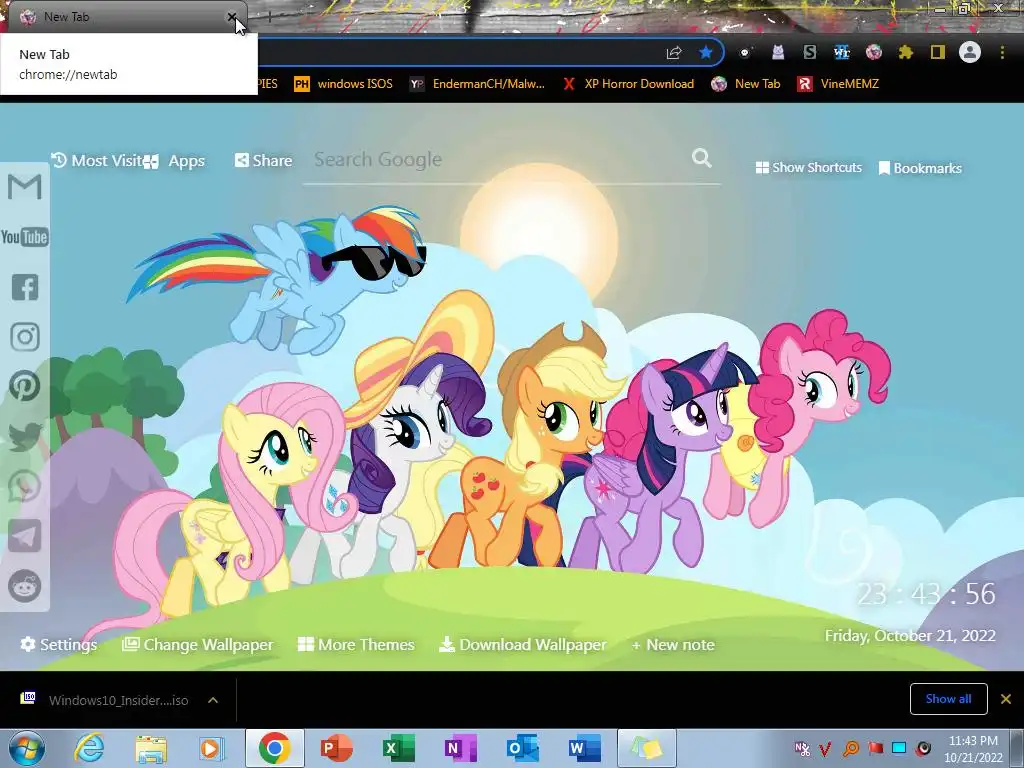This screenshot has width=1024, height=768.
Task: Open Most Visited menu
Action: pos(97,160)
